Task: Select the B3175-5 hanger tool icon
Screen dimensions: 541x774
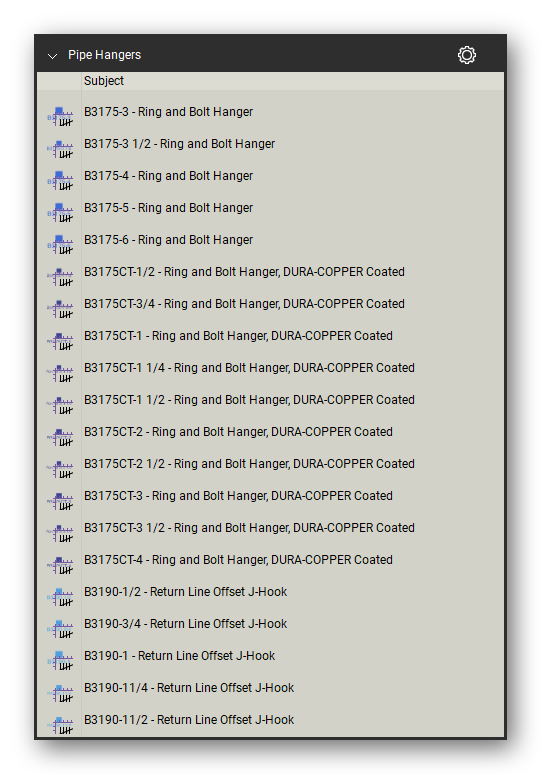Action: click(x=60, y=213)
